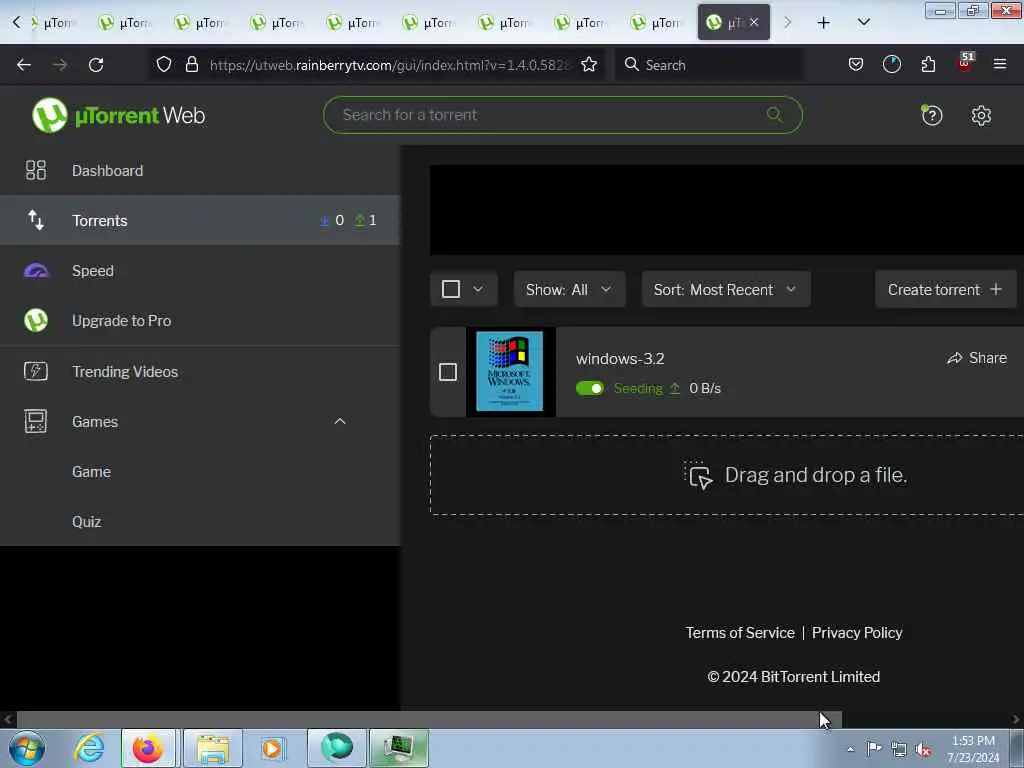This screenshot has width=1024, height=768.
Task: Click the µTorrent Web logo
Action: tap(118, 116)
